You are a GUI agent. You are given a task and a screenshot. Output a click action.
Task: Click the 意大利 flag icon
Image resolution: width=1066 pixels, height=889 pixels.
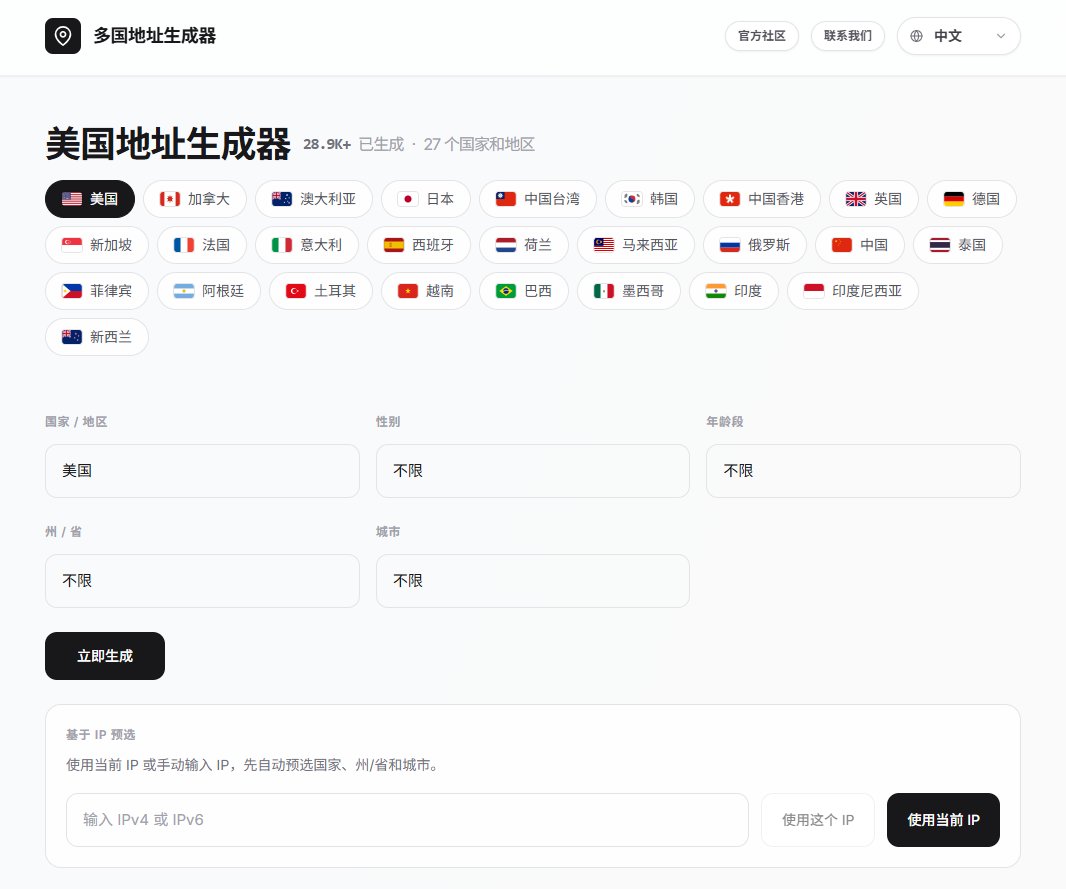pos(281,245)
